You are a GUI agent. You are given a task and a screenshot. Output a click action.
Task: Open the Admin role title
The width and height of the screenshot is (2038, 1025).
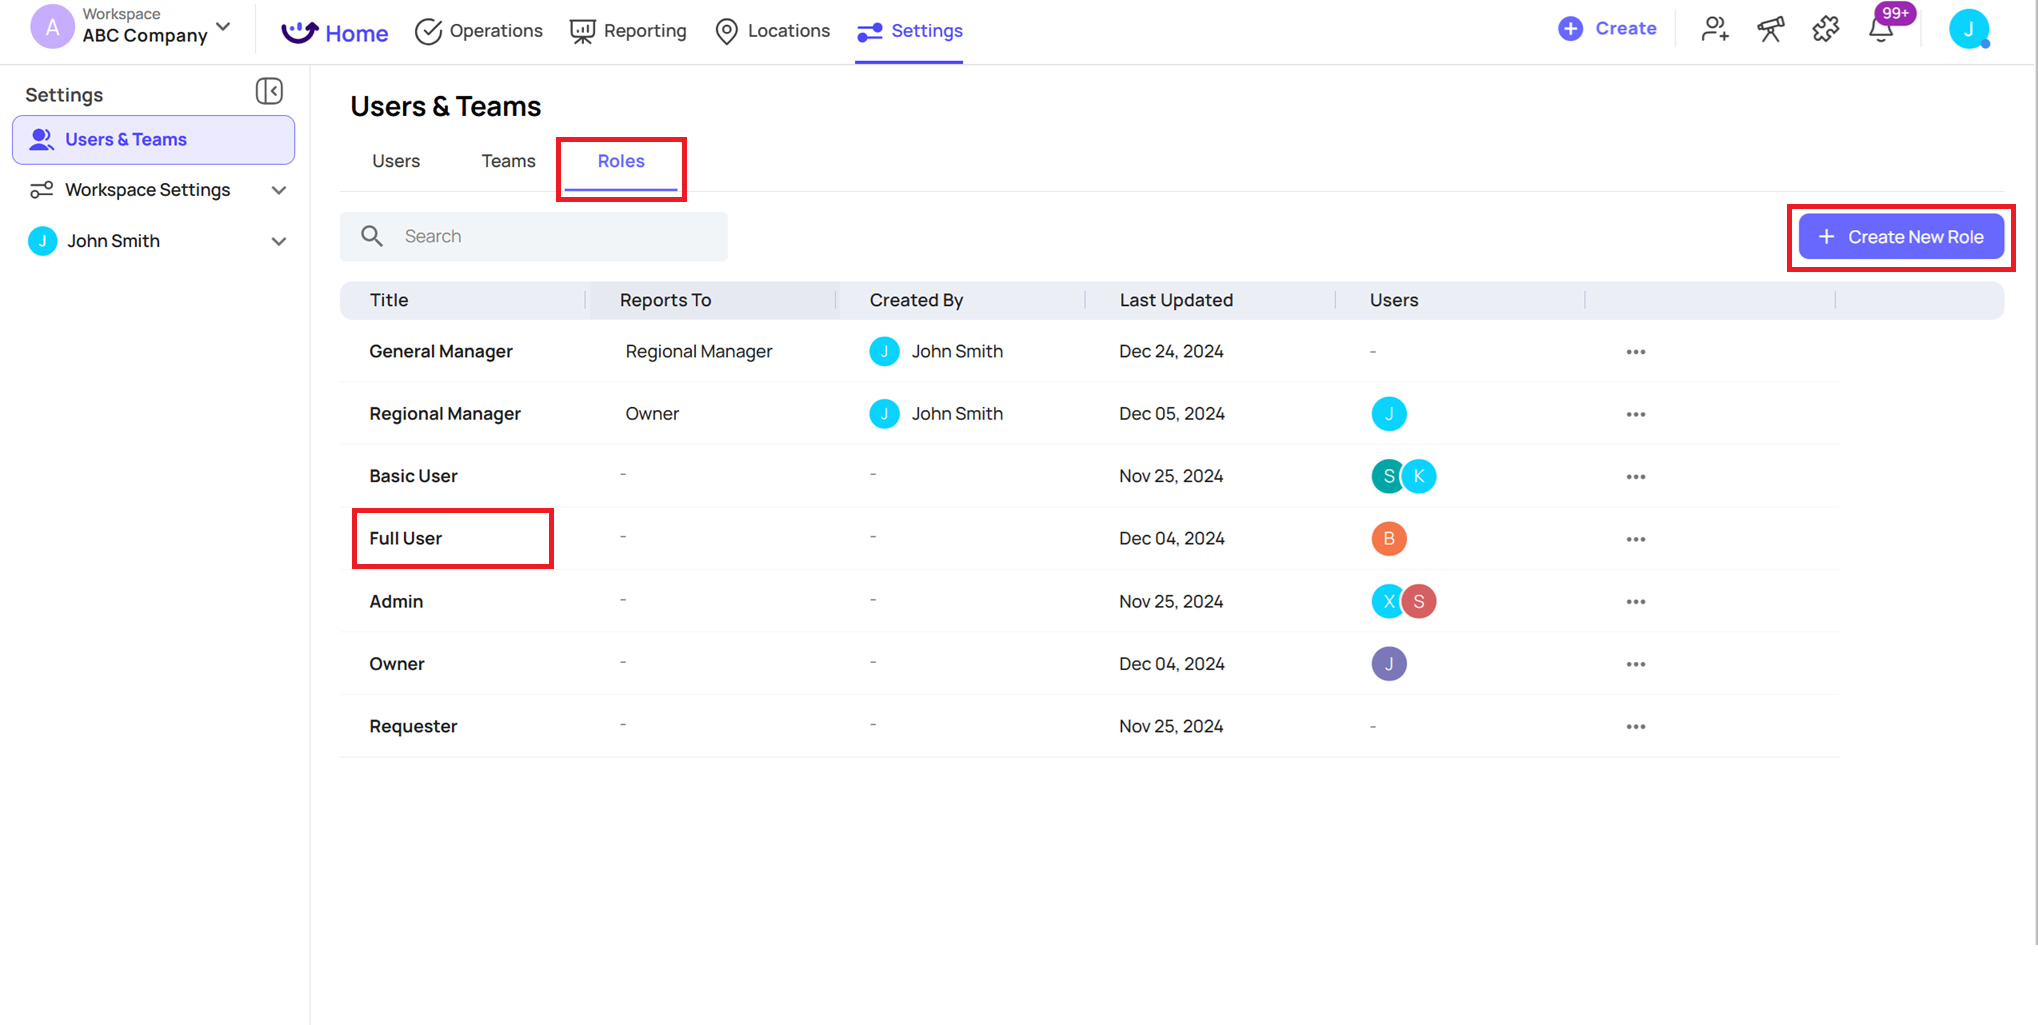point(396,601)
